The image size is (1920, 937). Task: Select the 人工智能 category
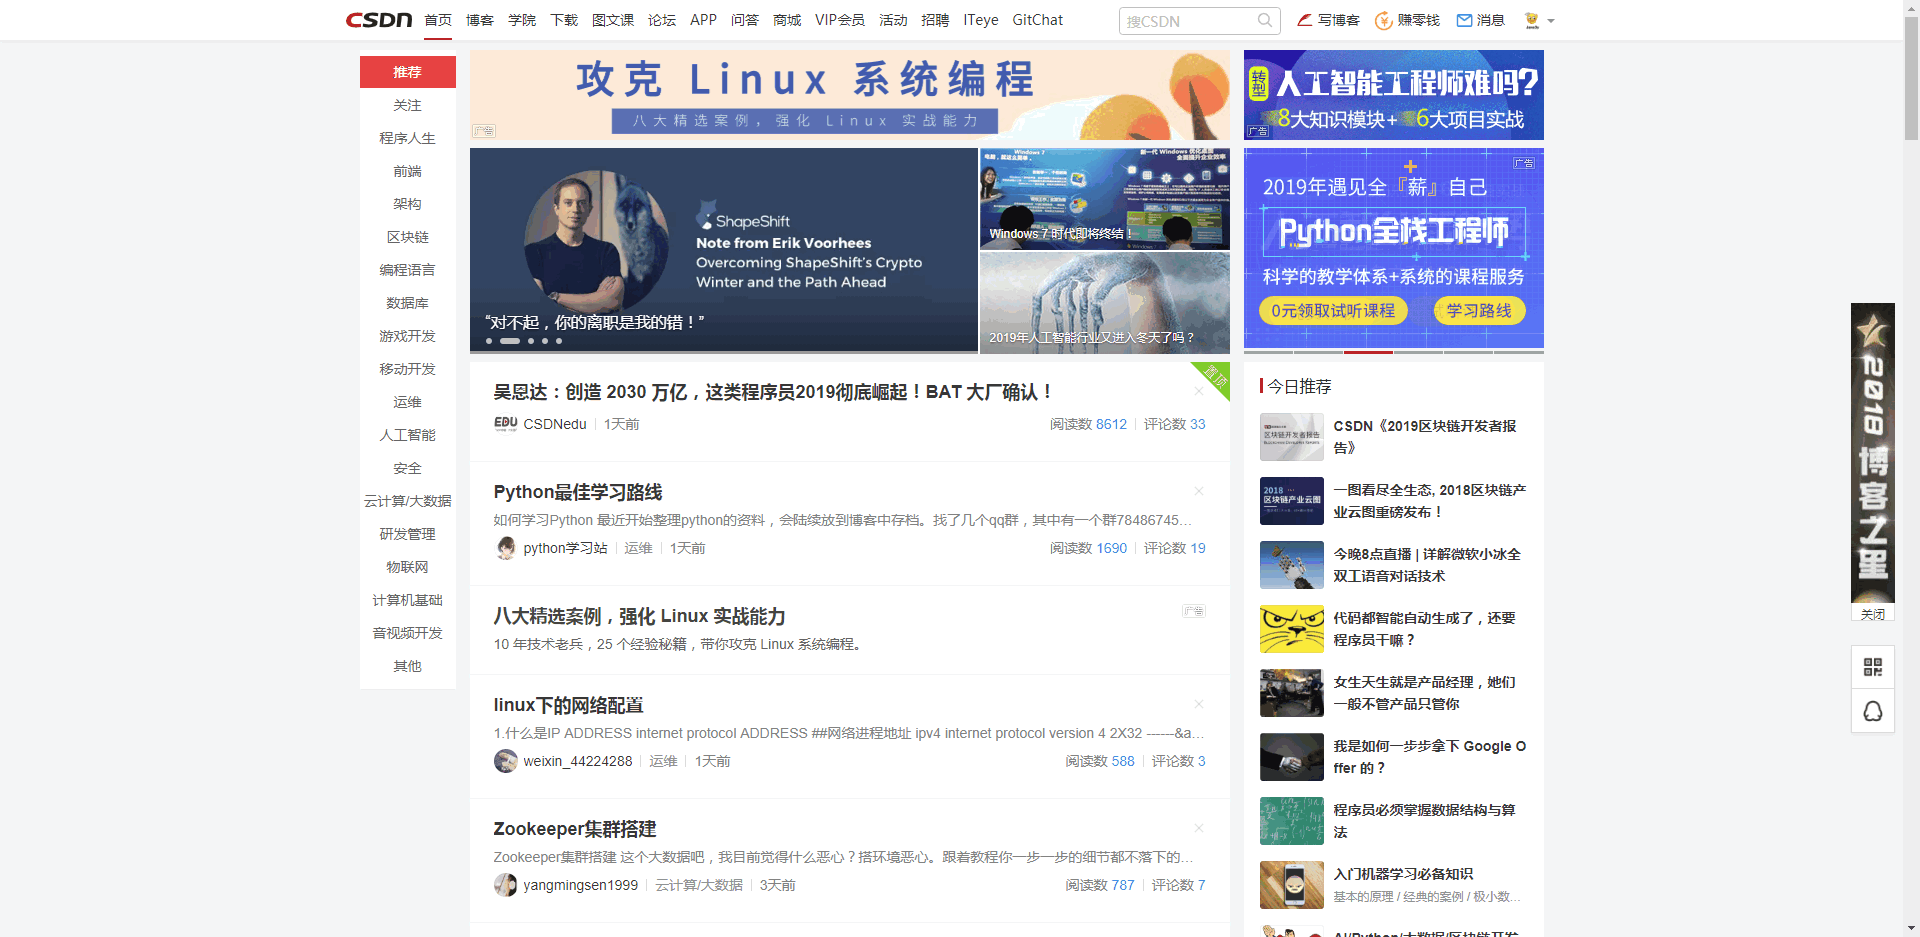408,435
